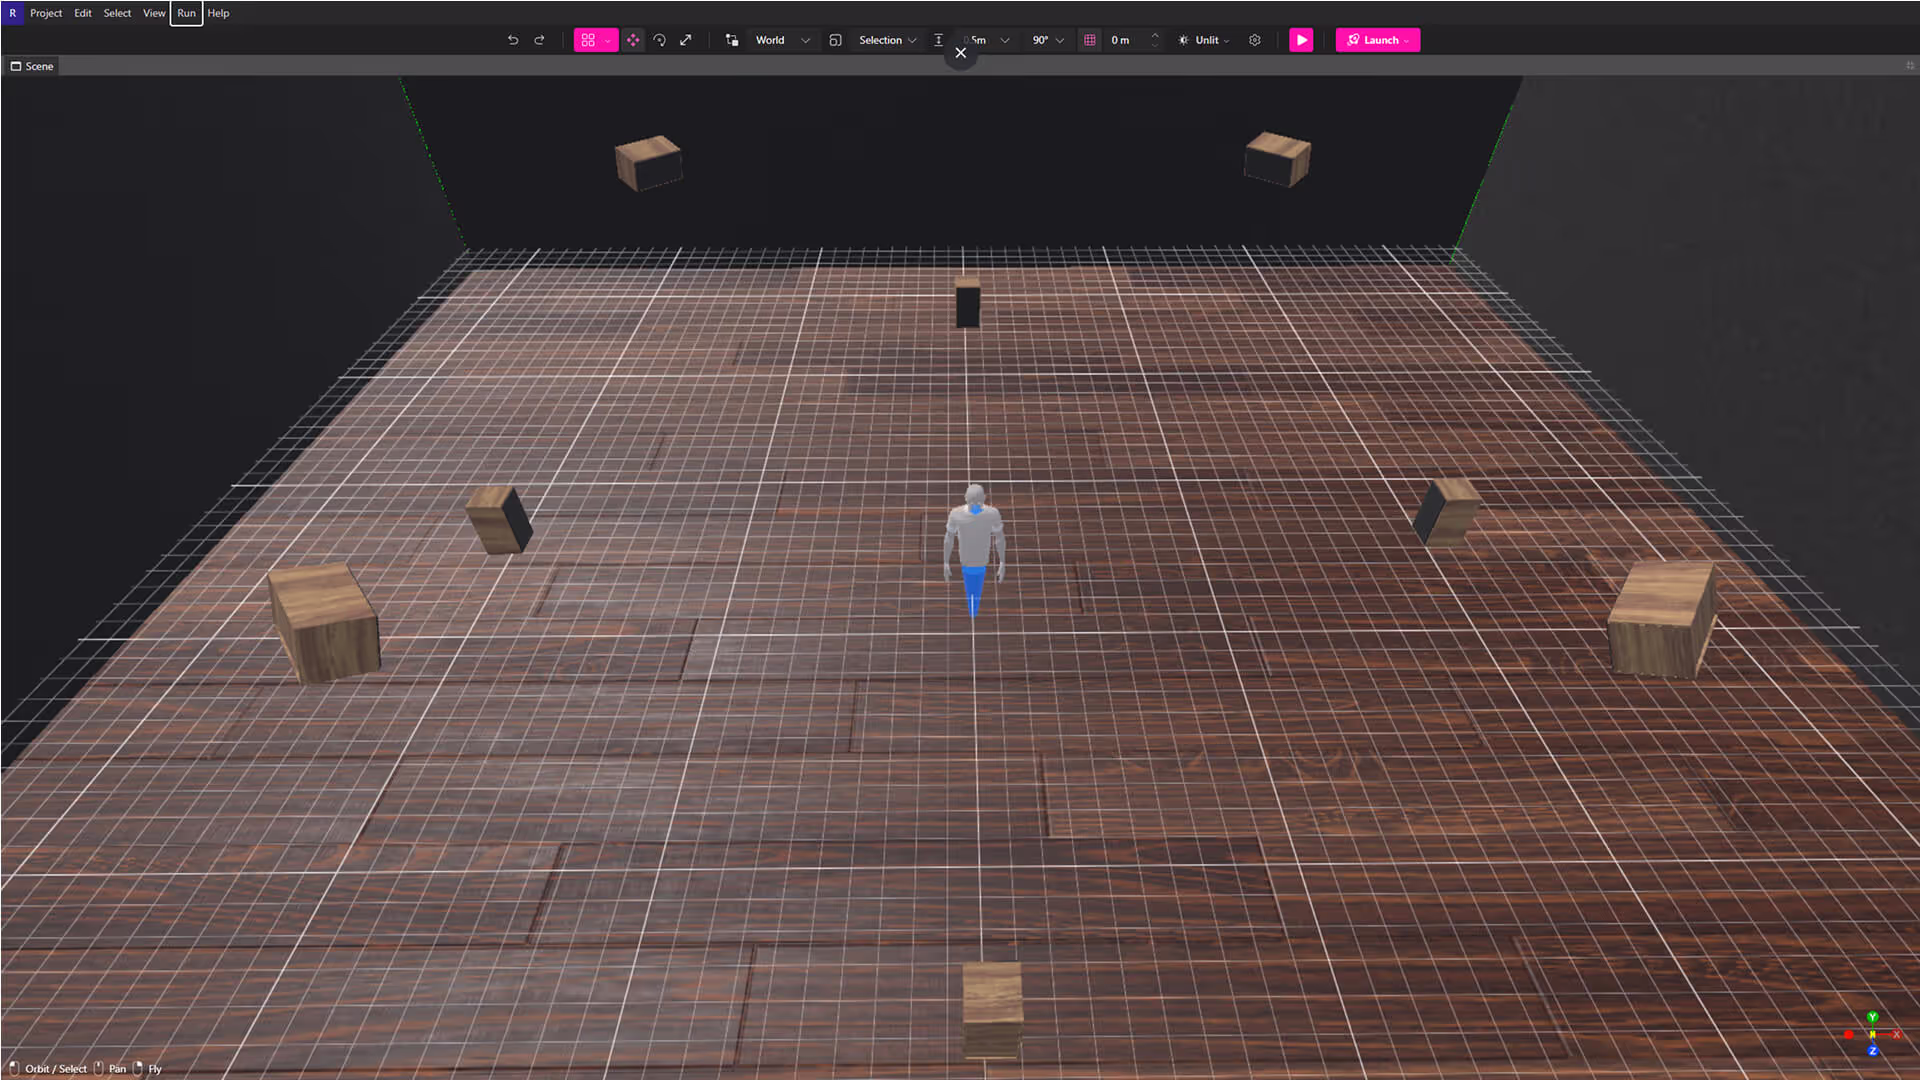Open the viewport settings gear

(x=1255, y=40)
